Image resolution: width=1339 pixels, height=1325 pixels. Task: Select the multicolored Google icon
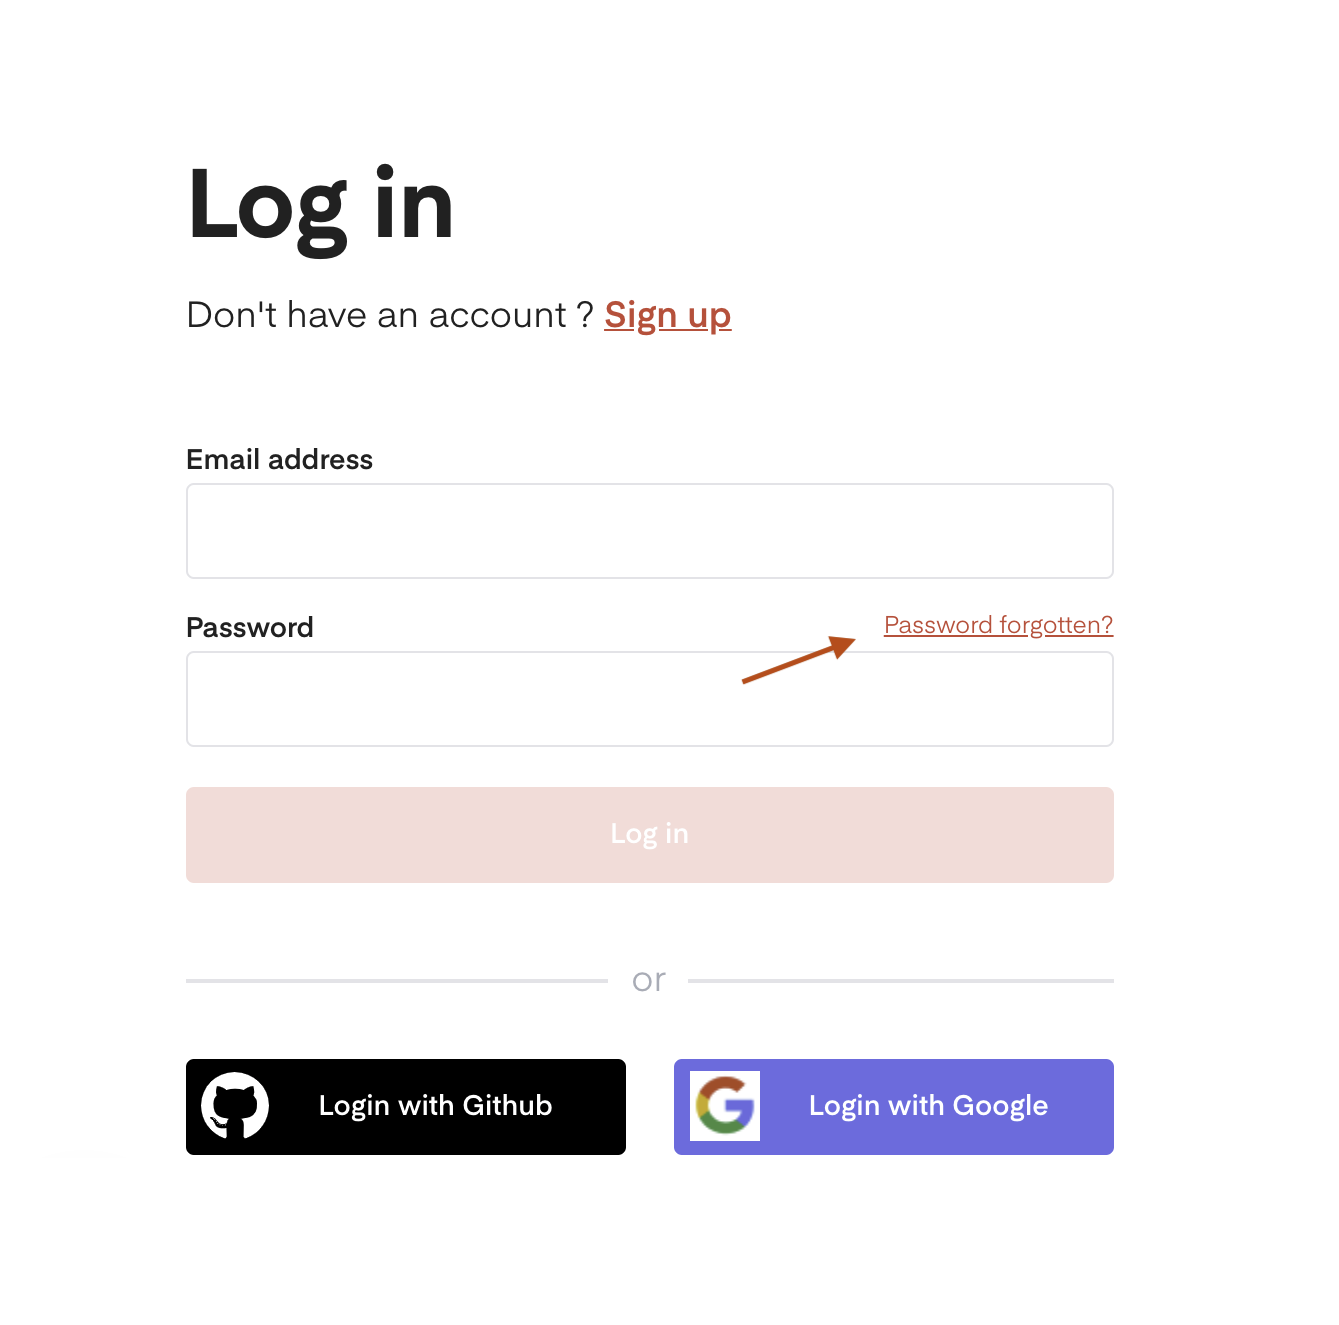pos(726,1106)
